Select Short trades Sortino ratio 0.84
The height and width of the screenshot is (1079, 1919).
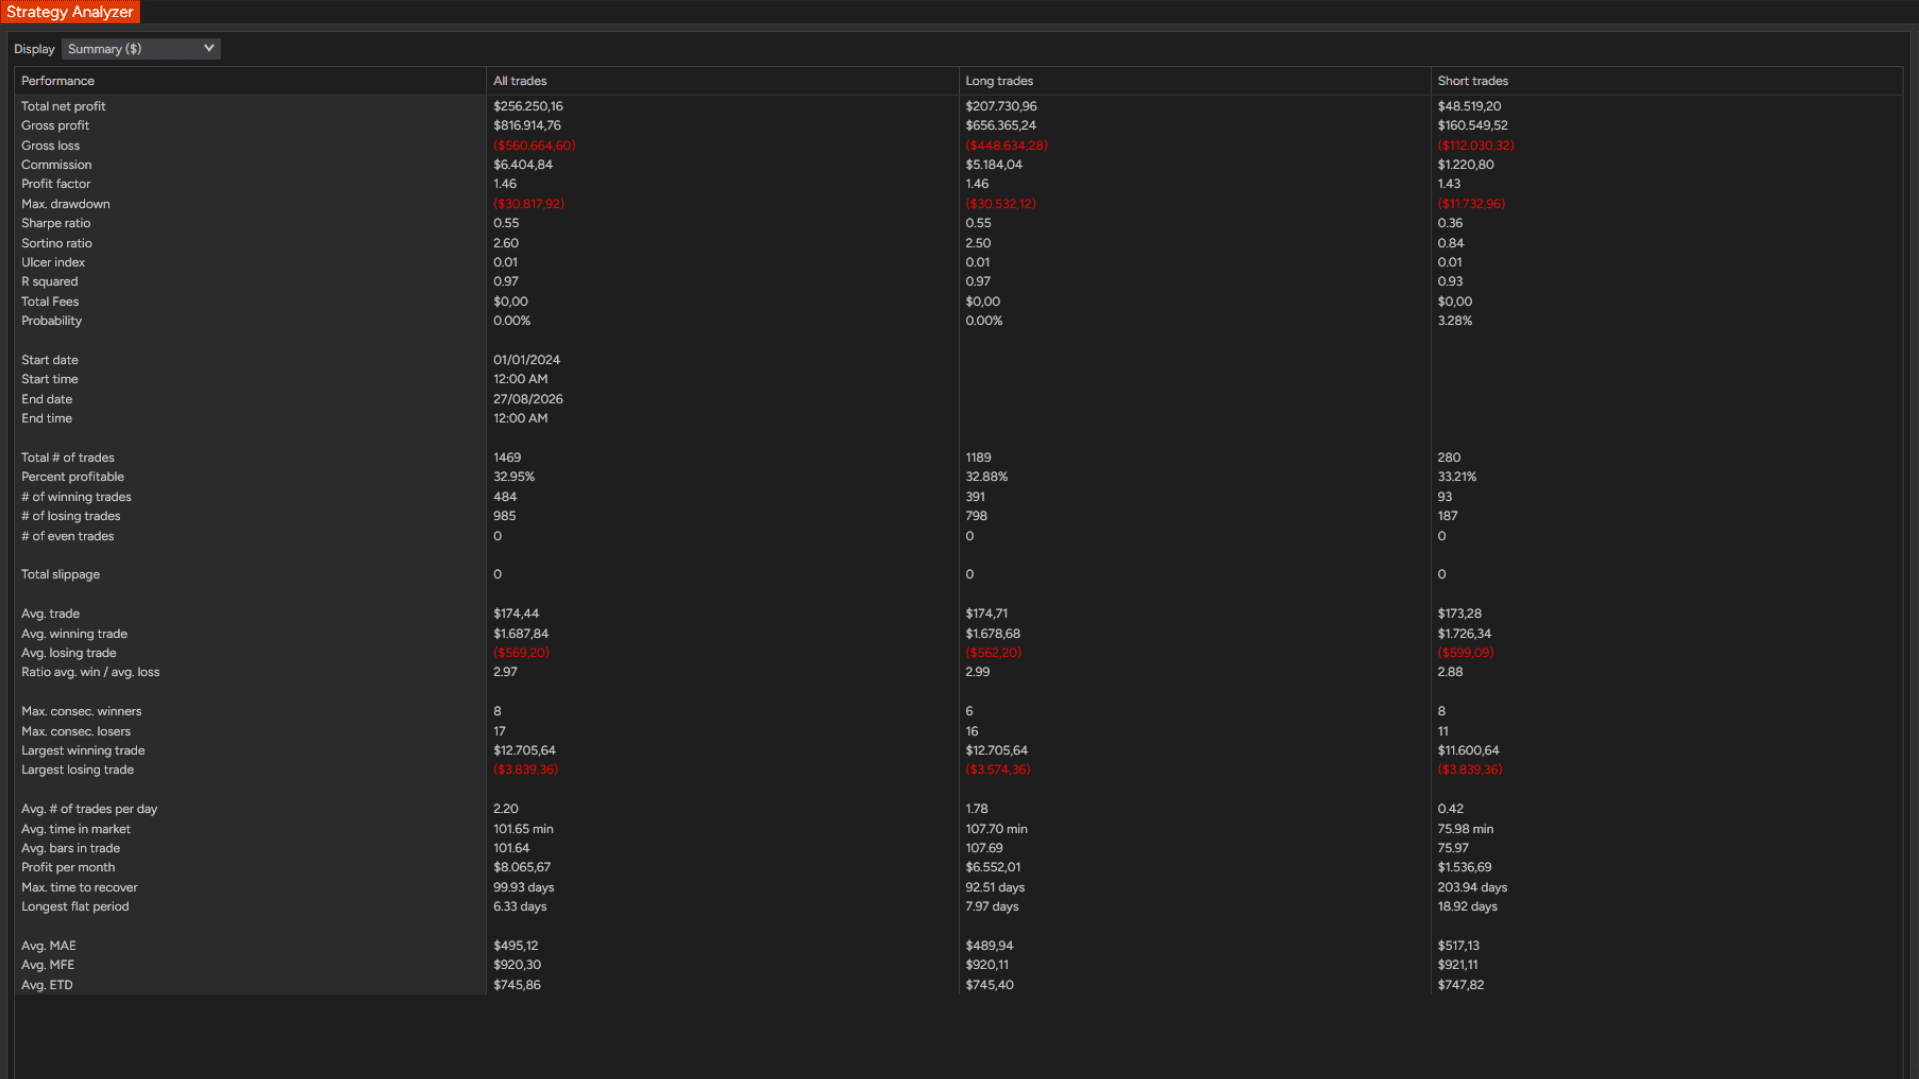click(1450, 243)
